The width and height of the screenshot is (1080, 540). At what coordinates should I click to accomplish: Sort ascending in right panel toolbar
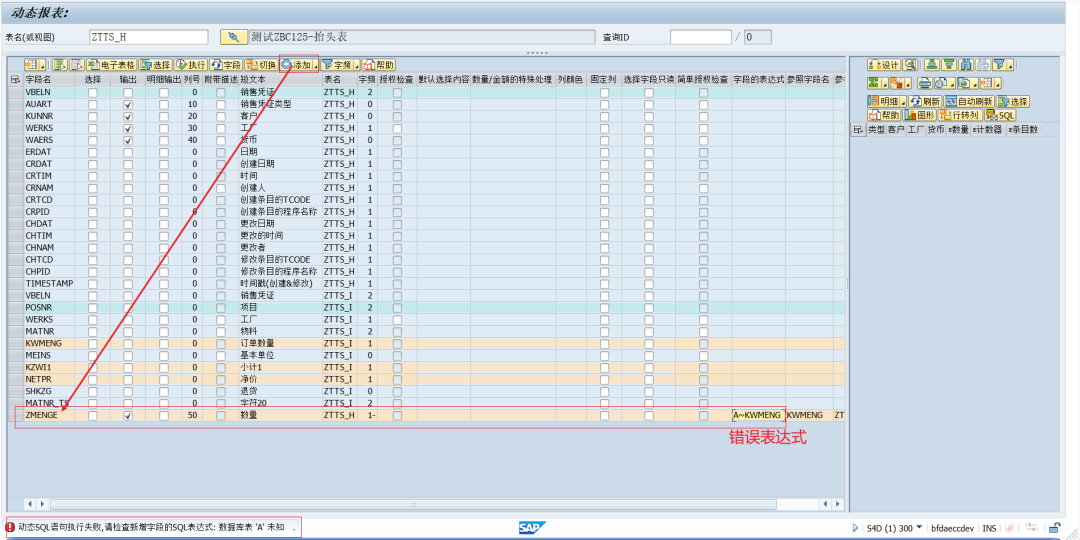point(932,65)
